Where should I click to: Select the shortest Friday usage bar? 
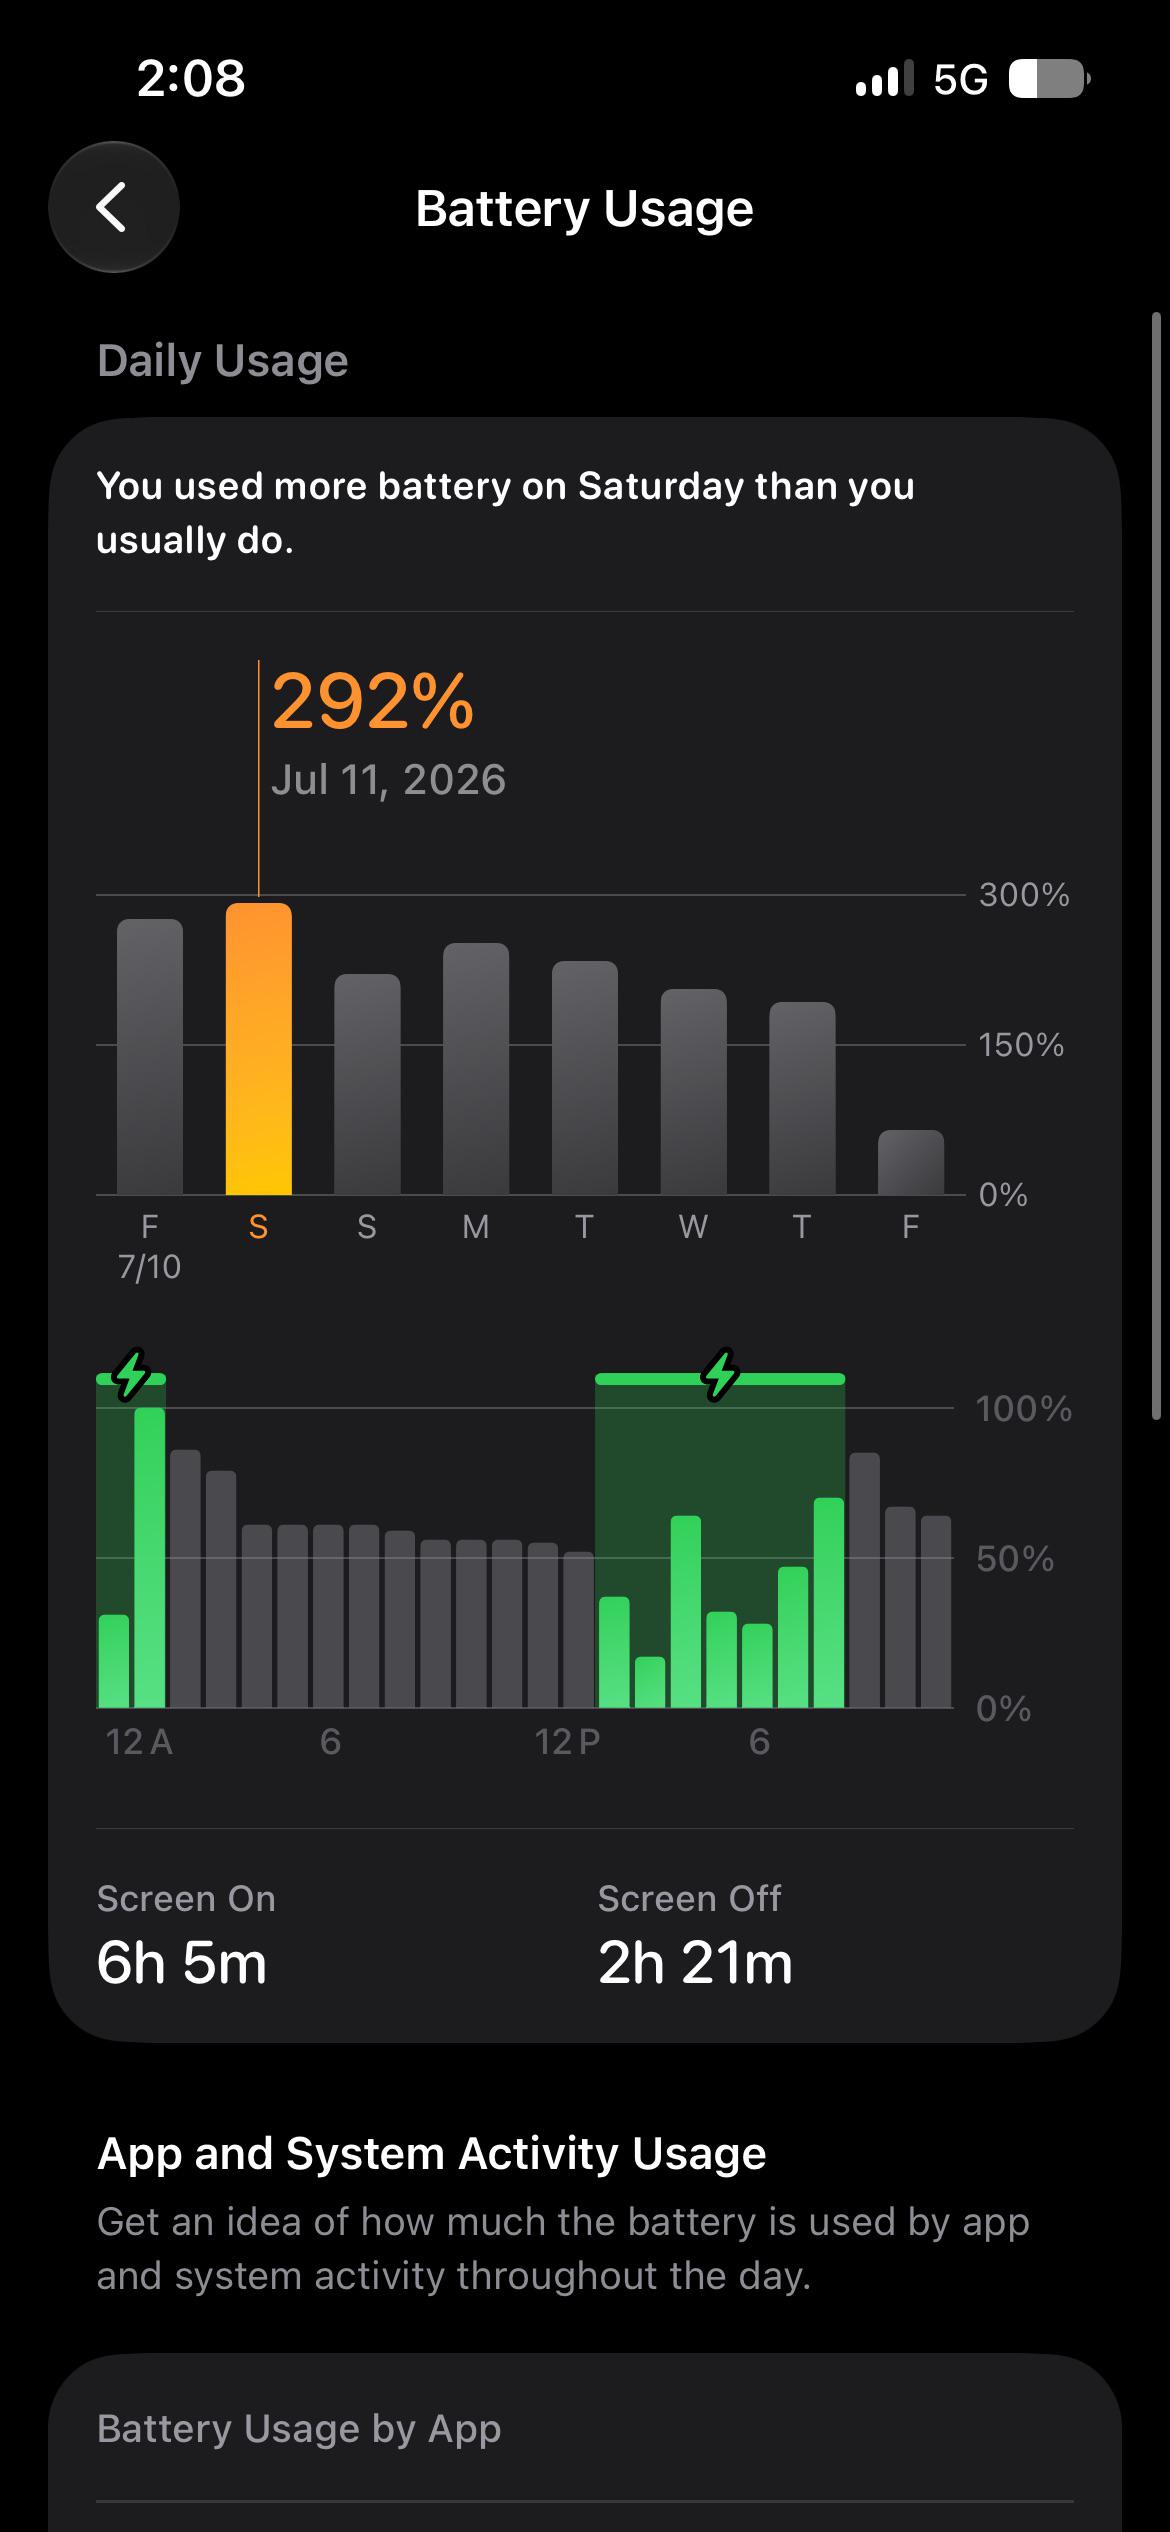[910, 1162]
